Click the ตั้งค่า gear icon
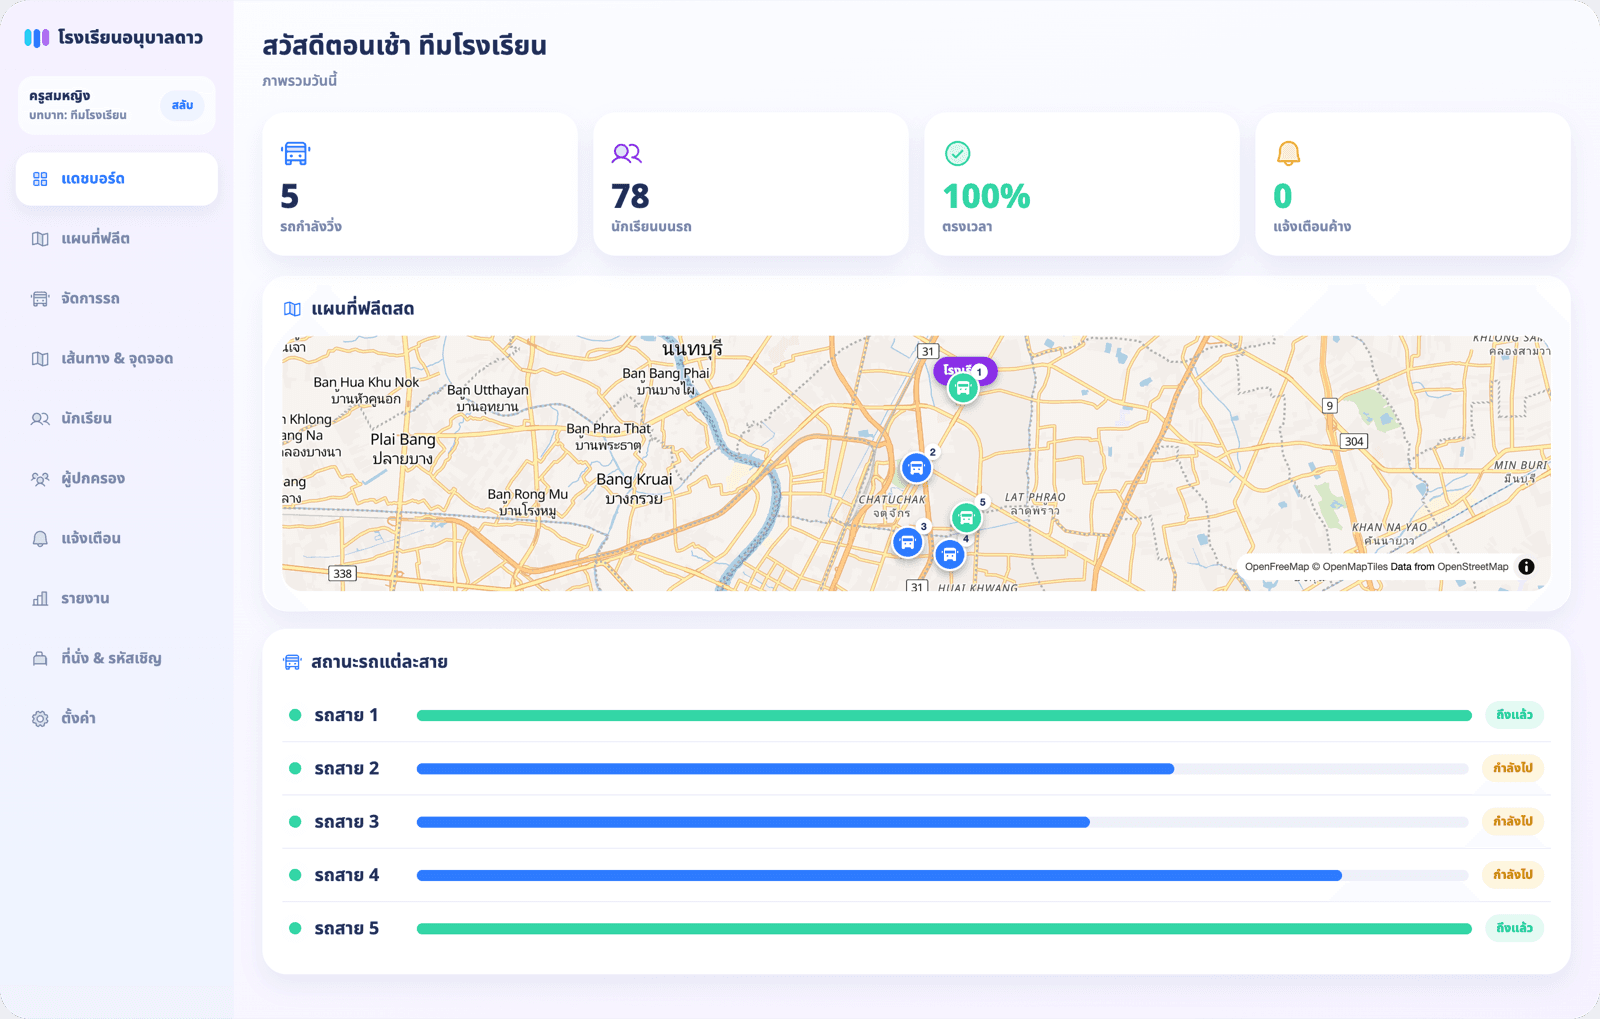The width and height of the screenshot is (1600, 1019). click(40, 719)
